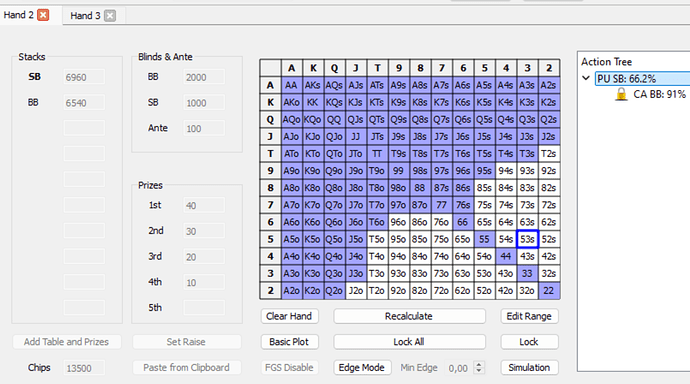Click Paste from Clipboard
Viewport: 690px width, 384px height.
click(186, 367)
